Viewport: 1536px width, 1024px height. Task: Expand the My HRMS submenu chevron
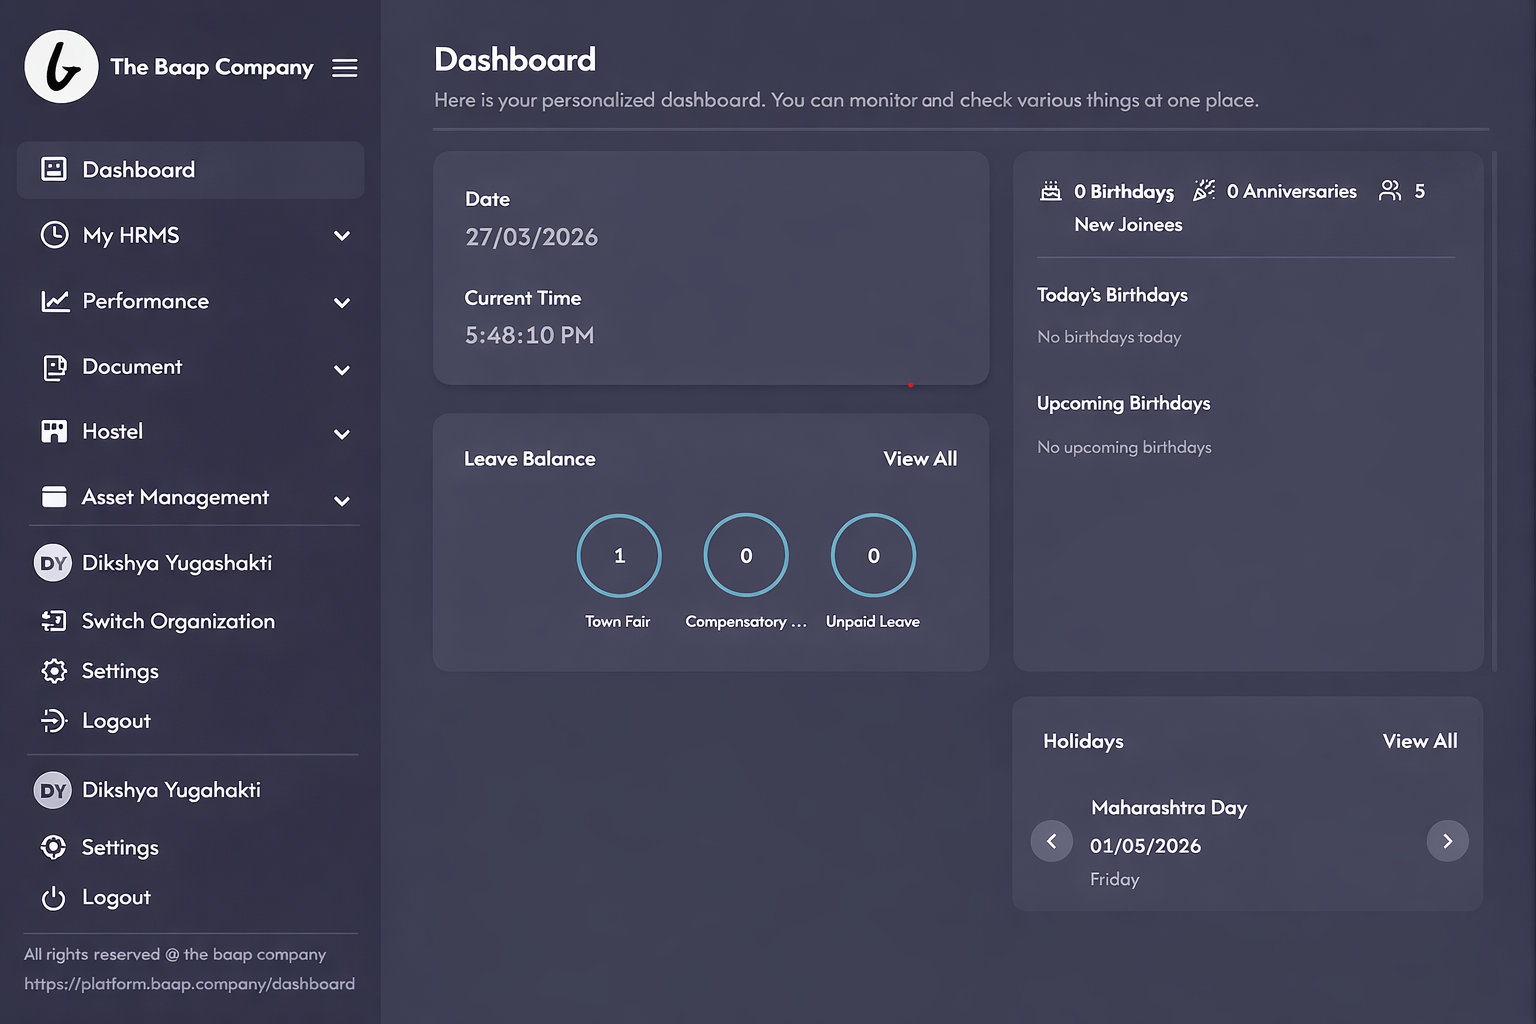pos(342,236)
